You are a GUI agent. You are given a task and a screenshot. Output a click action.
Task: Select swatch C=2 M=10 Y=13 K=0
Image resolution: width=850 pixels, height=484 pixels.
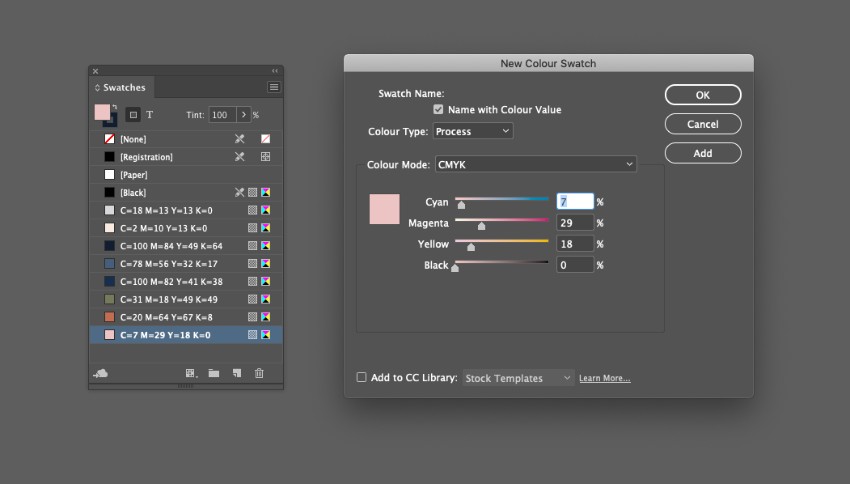tap(186, 228)
